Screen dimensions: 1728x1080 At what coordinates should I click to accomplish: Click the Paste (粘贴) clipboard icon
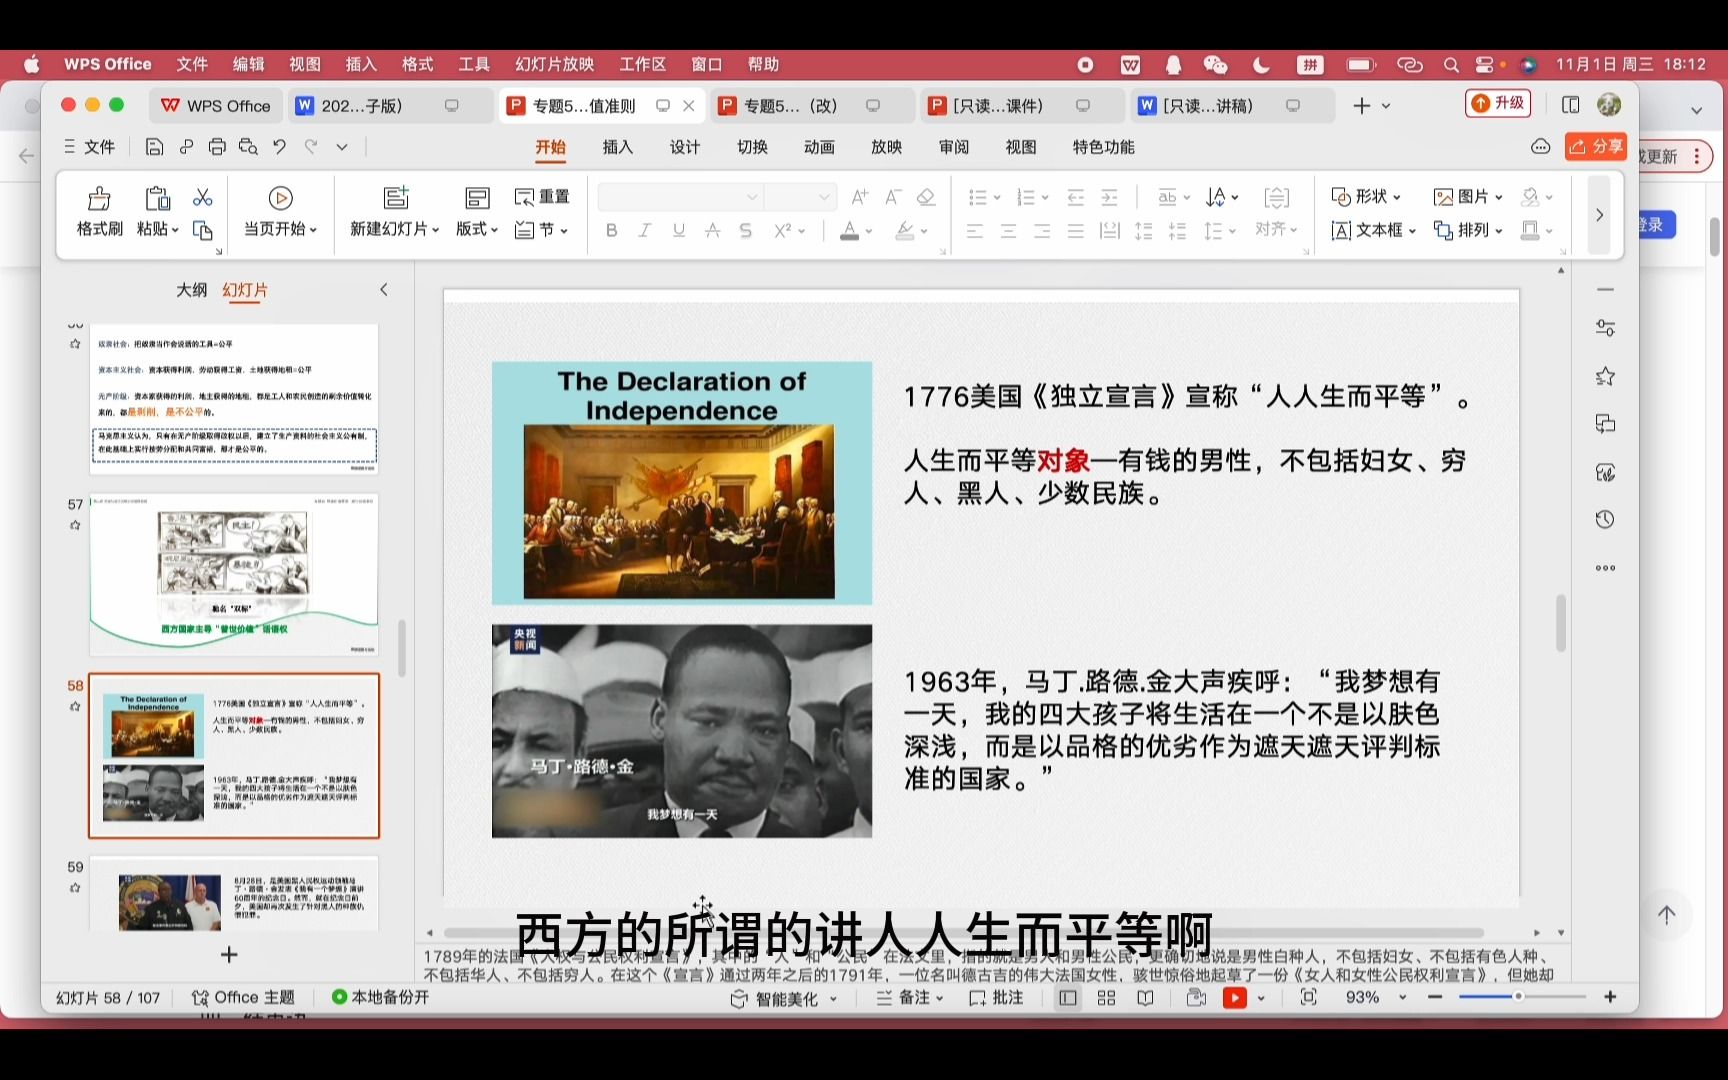tap(157, 198)
